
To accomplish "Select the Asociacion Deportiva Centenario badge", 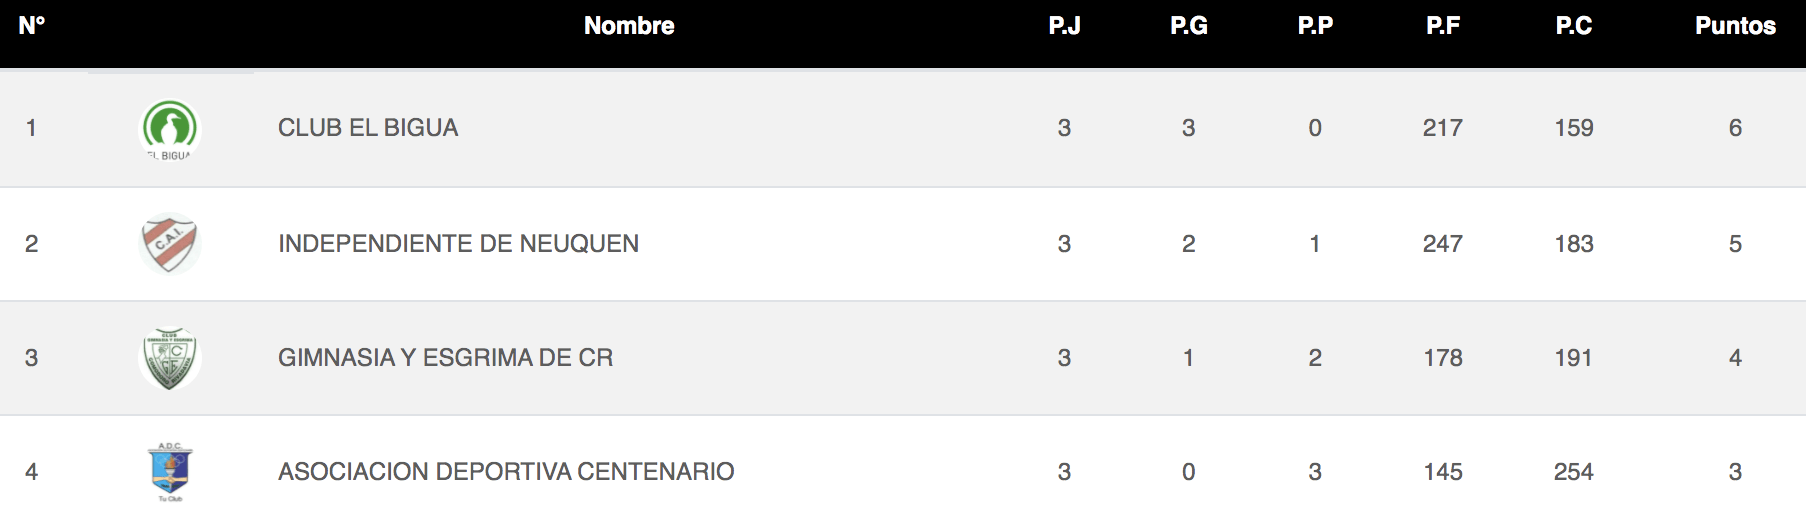I will coord(170,472).
